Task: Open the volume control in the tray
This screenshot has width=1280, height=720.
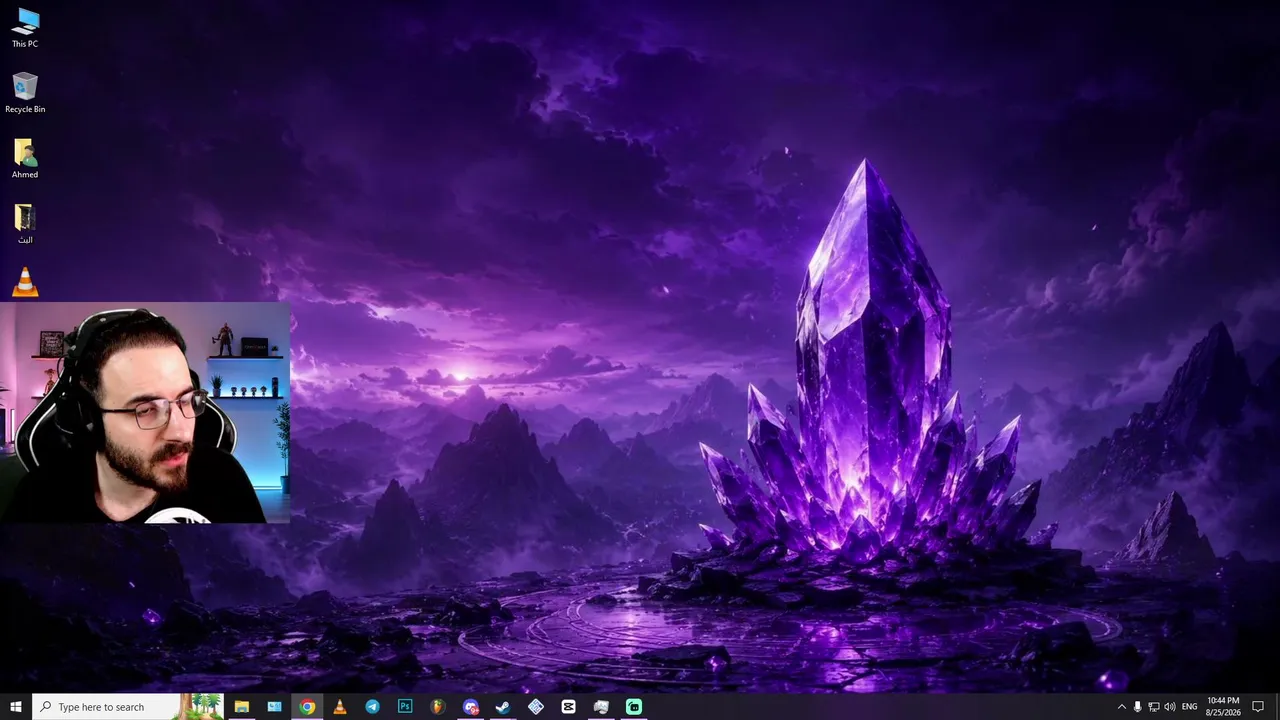Action: tap(1169, 707)
